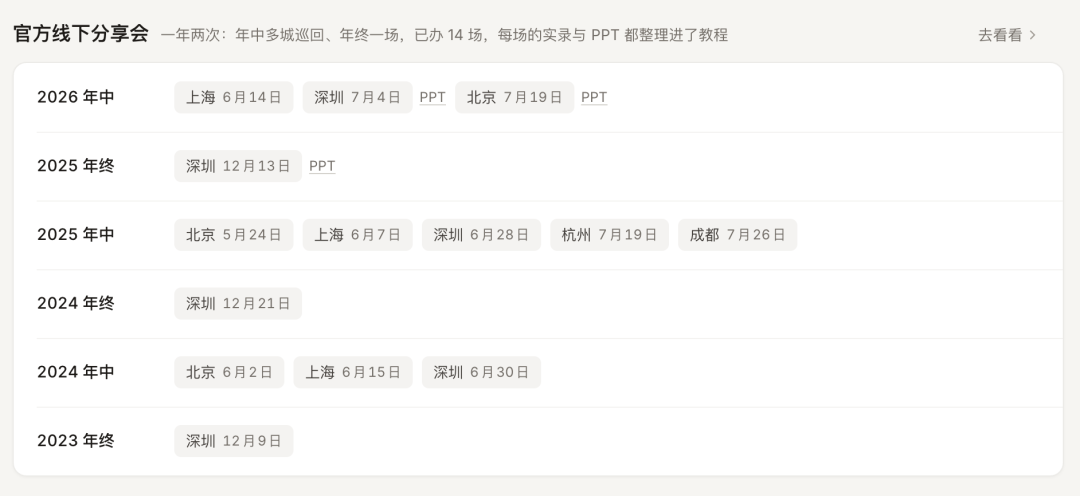Choose the 上海 6月7日 event chip
The image size is (1080, 496).
click(357, 235)
